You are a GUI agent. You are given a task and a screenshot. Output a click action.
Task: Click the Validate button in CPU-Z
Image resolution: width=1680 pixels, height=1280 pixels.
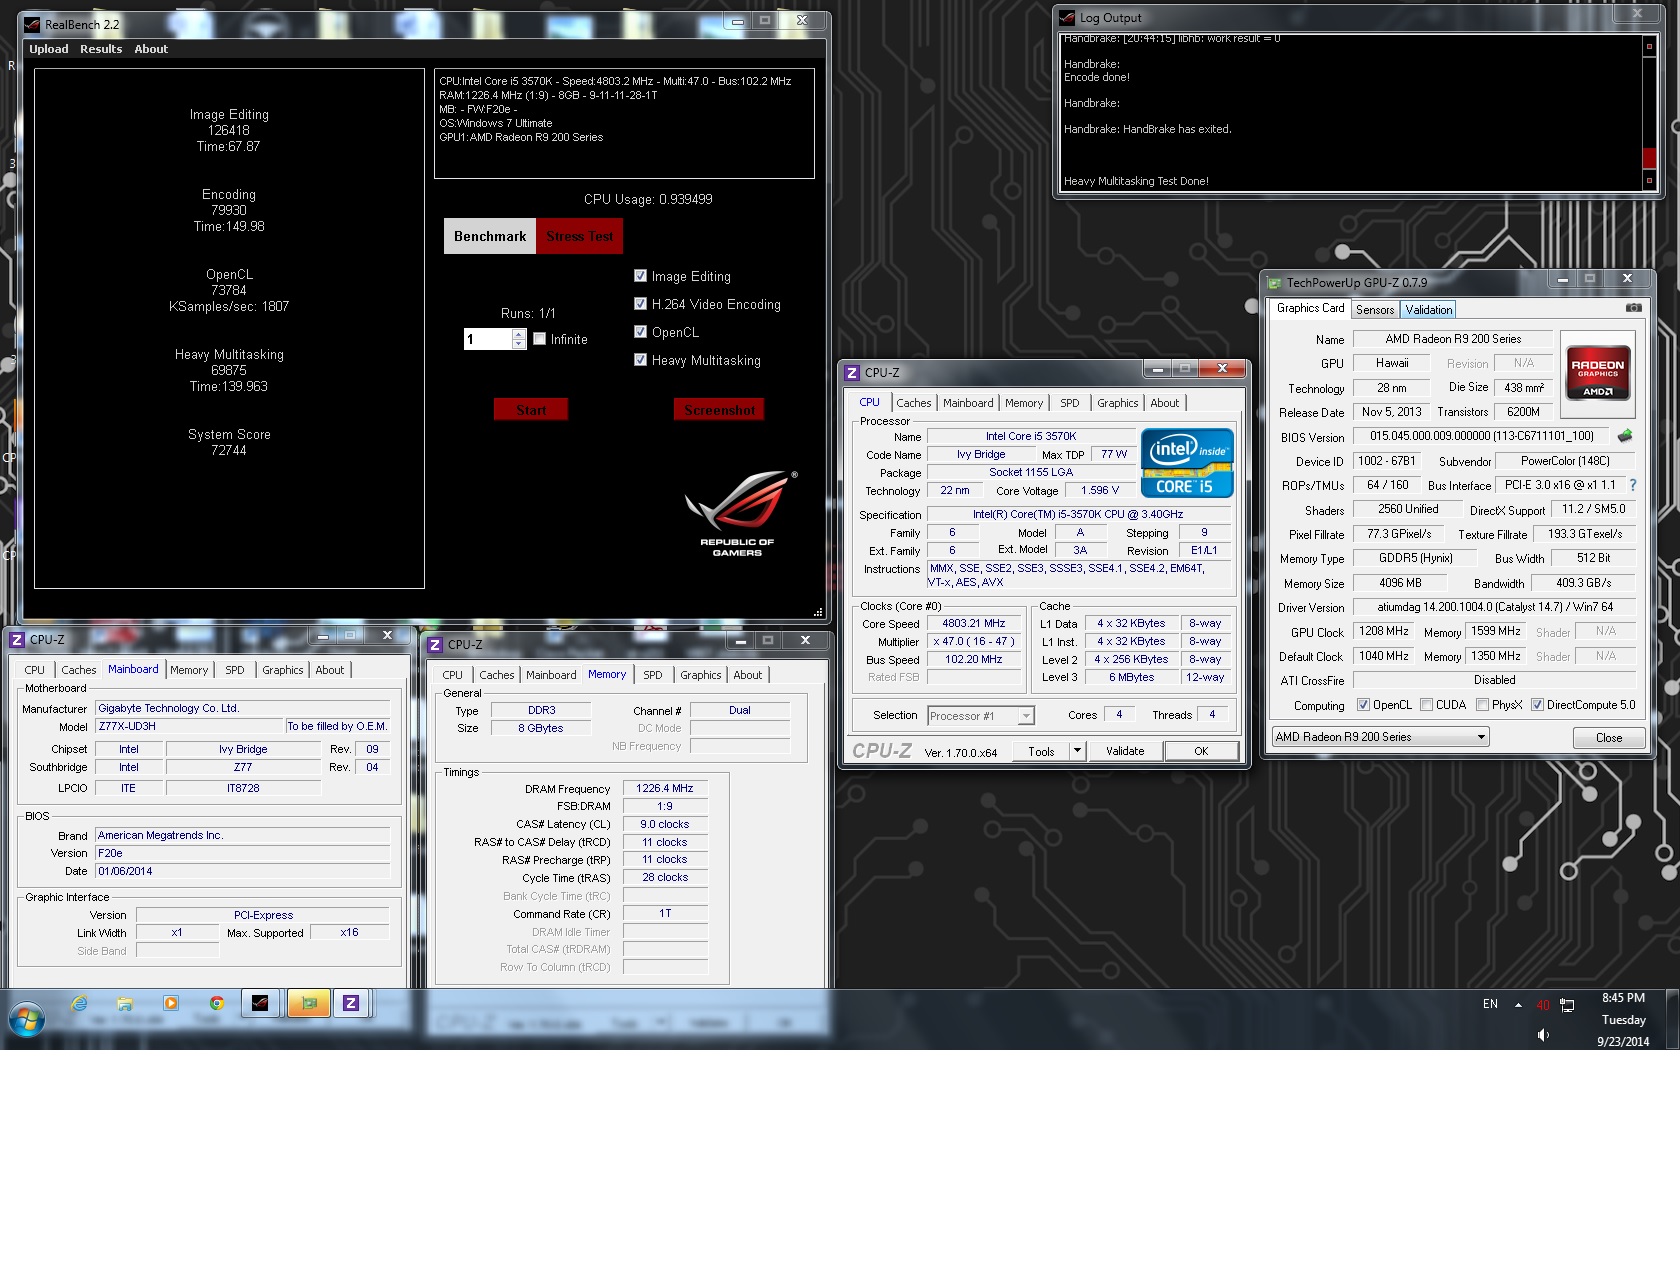coord(1125,751)
